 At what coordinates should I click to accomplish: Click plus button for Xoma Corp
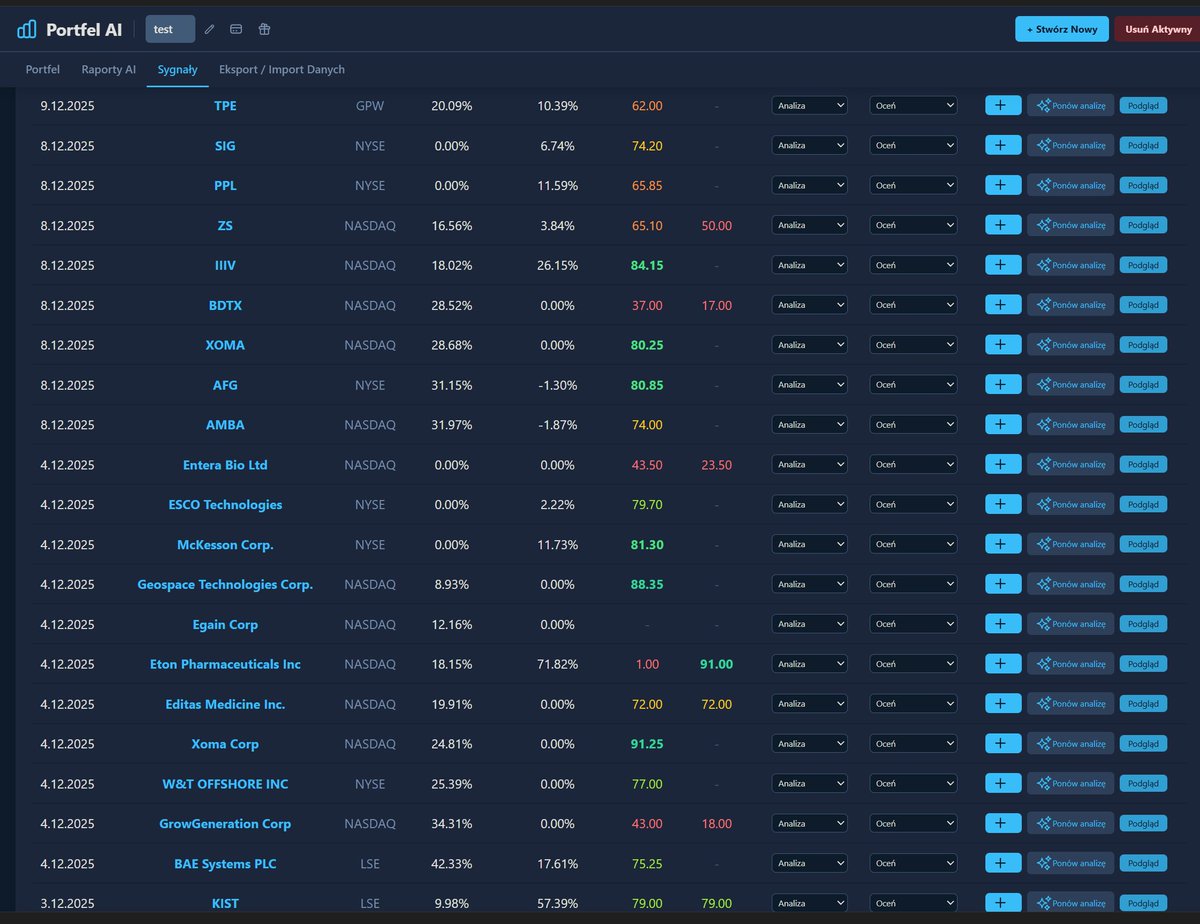[1003, 744]
